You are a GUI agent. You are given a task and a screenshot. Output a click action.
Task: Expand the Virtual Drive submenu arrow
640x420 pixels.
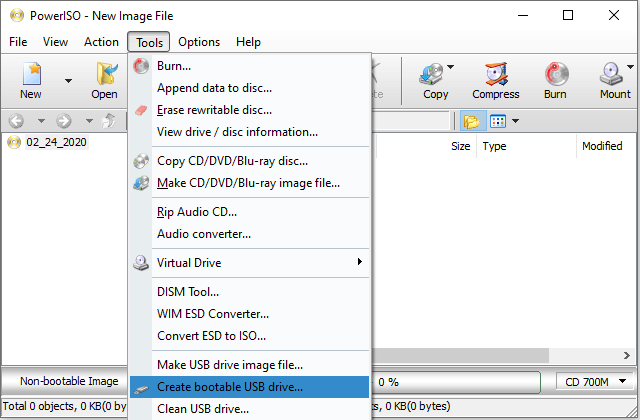360,262
